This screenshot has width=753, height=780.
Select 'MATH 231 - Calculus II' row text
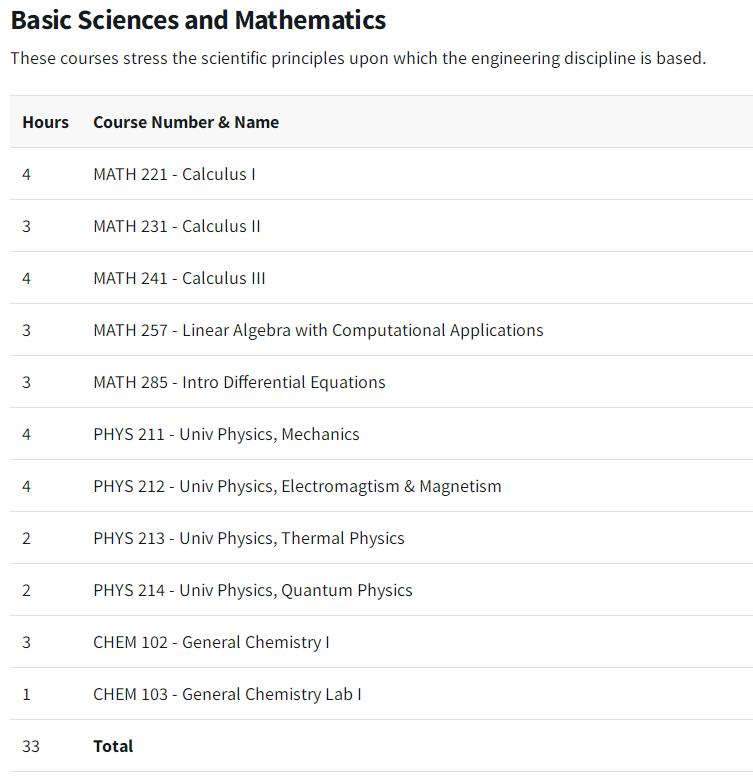pyautogui.click(x=177, y=226)
